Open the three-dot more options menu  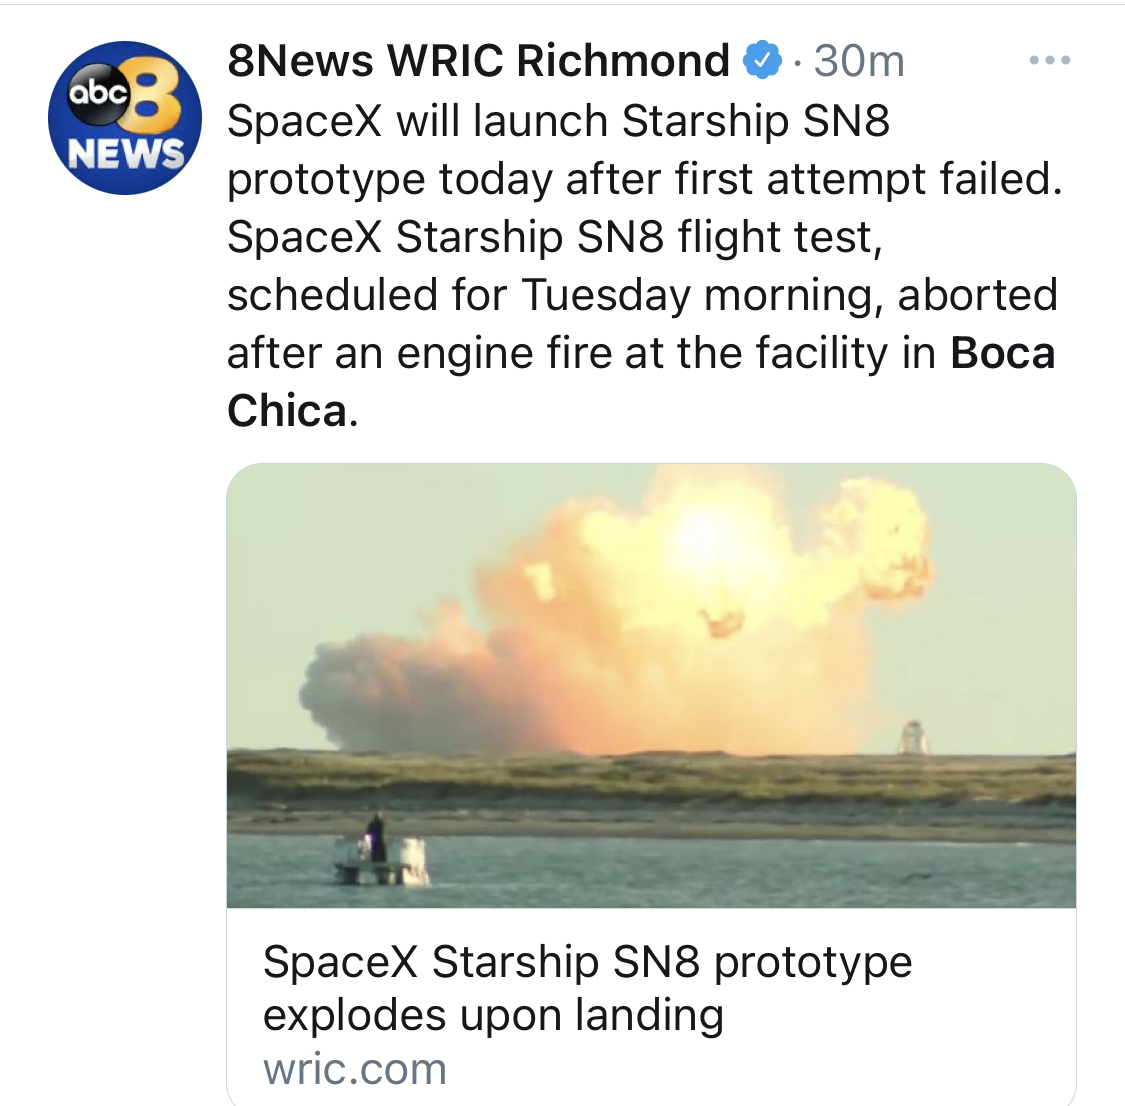click(1050, 60)
